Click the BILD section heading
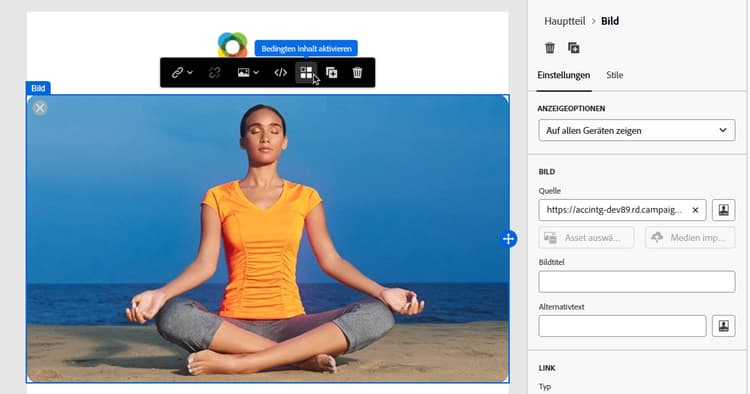 [547, 172]
